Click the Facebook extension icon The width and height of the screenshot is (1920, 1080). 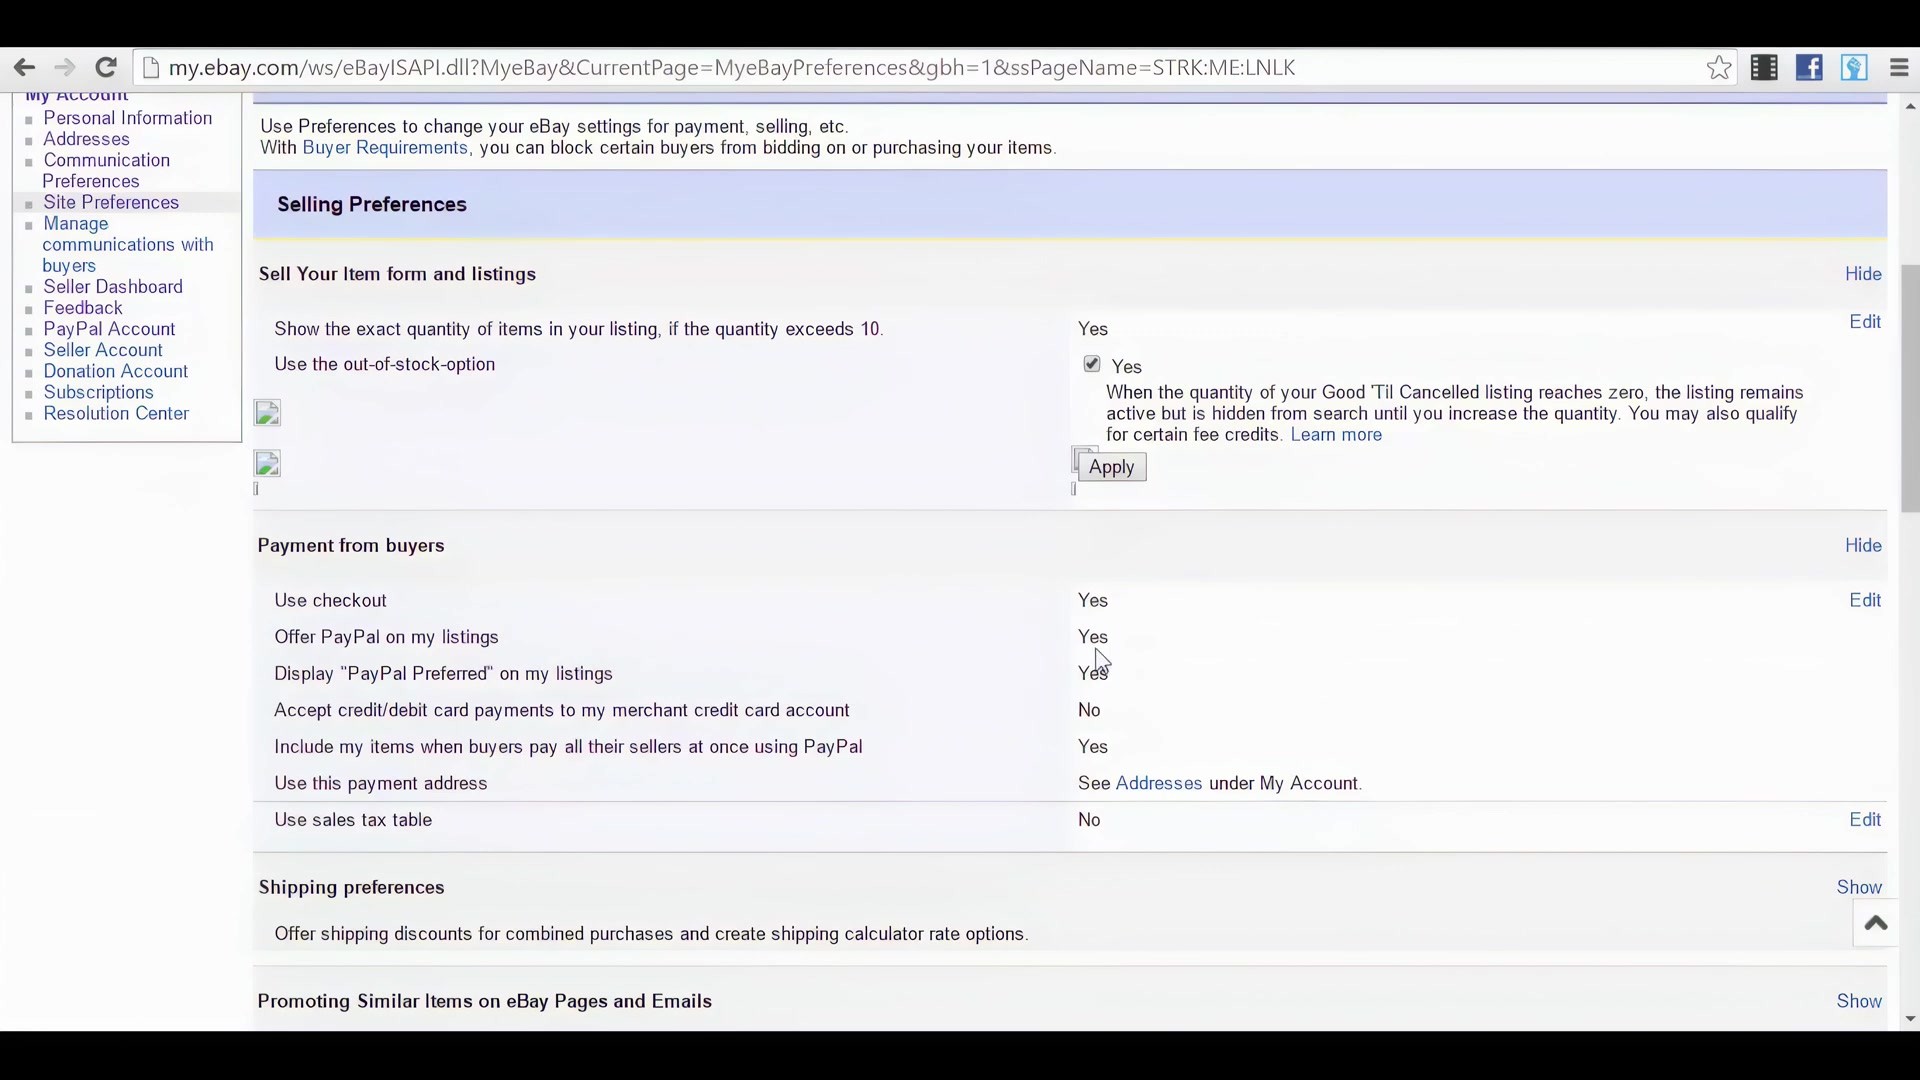(x=1809, y=68)
